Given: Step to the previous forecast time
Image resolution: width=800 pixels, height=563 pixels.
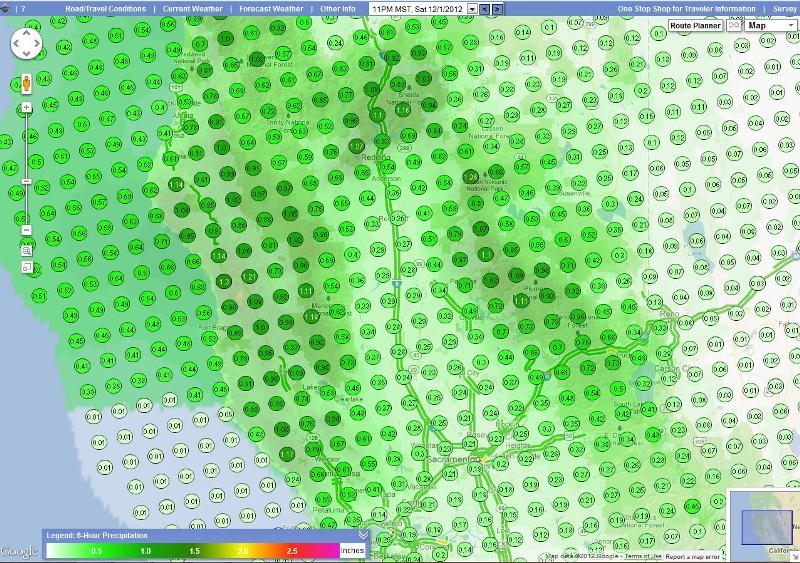Looking at the screenshot, I should [x=485, y=9].
